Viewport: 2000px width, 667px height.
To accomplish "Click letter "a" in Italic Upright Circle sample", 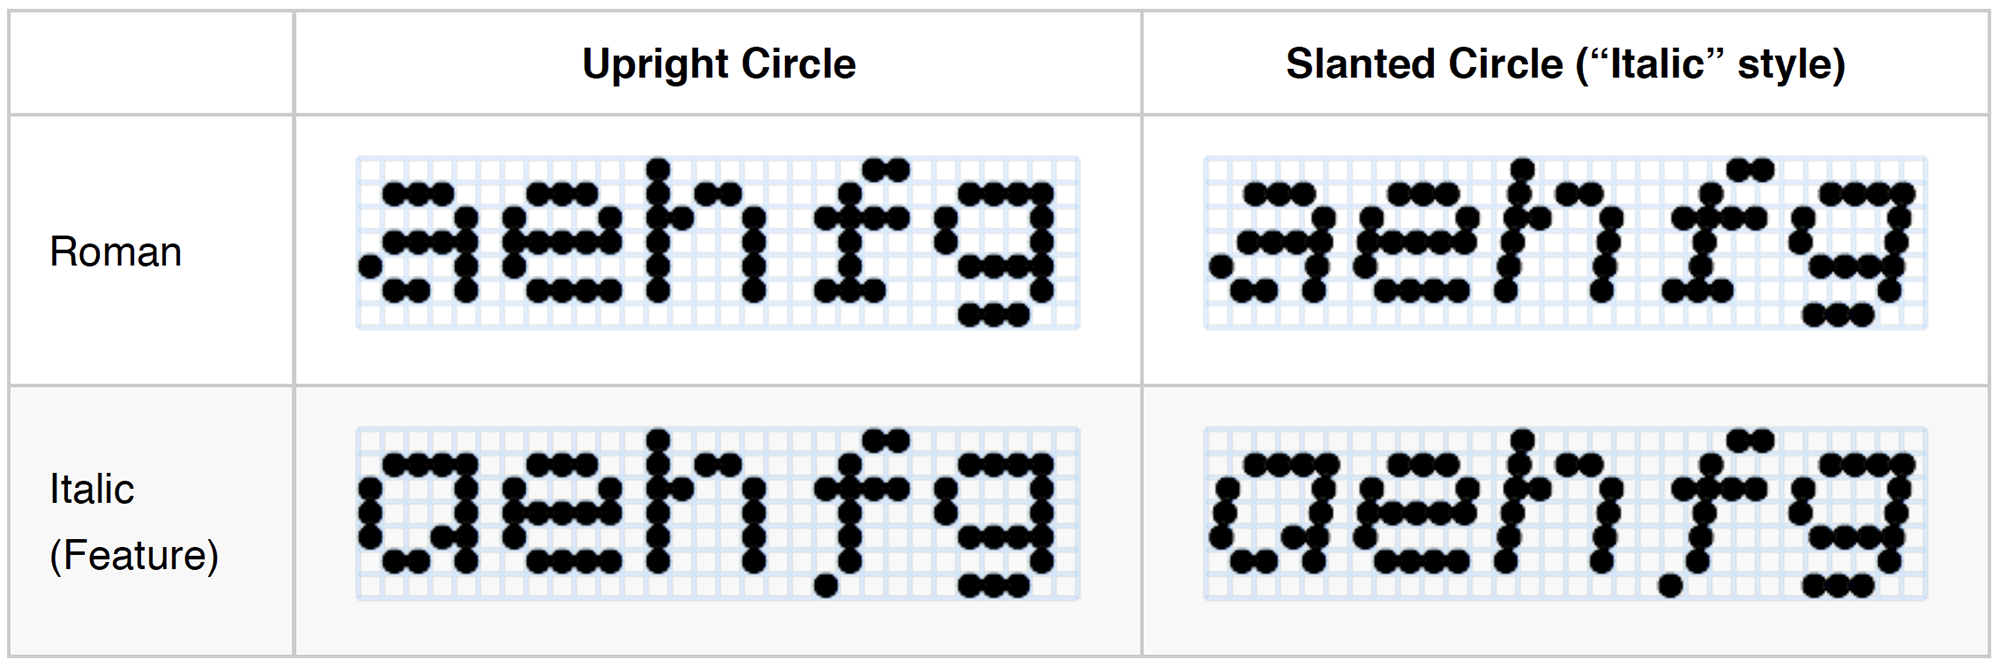I will [418, 512].
